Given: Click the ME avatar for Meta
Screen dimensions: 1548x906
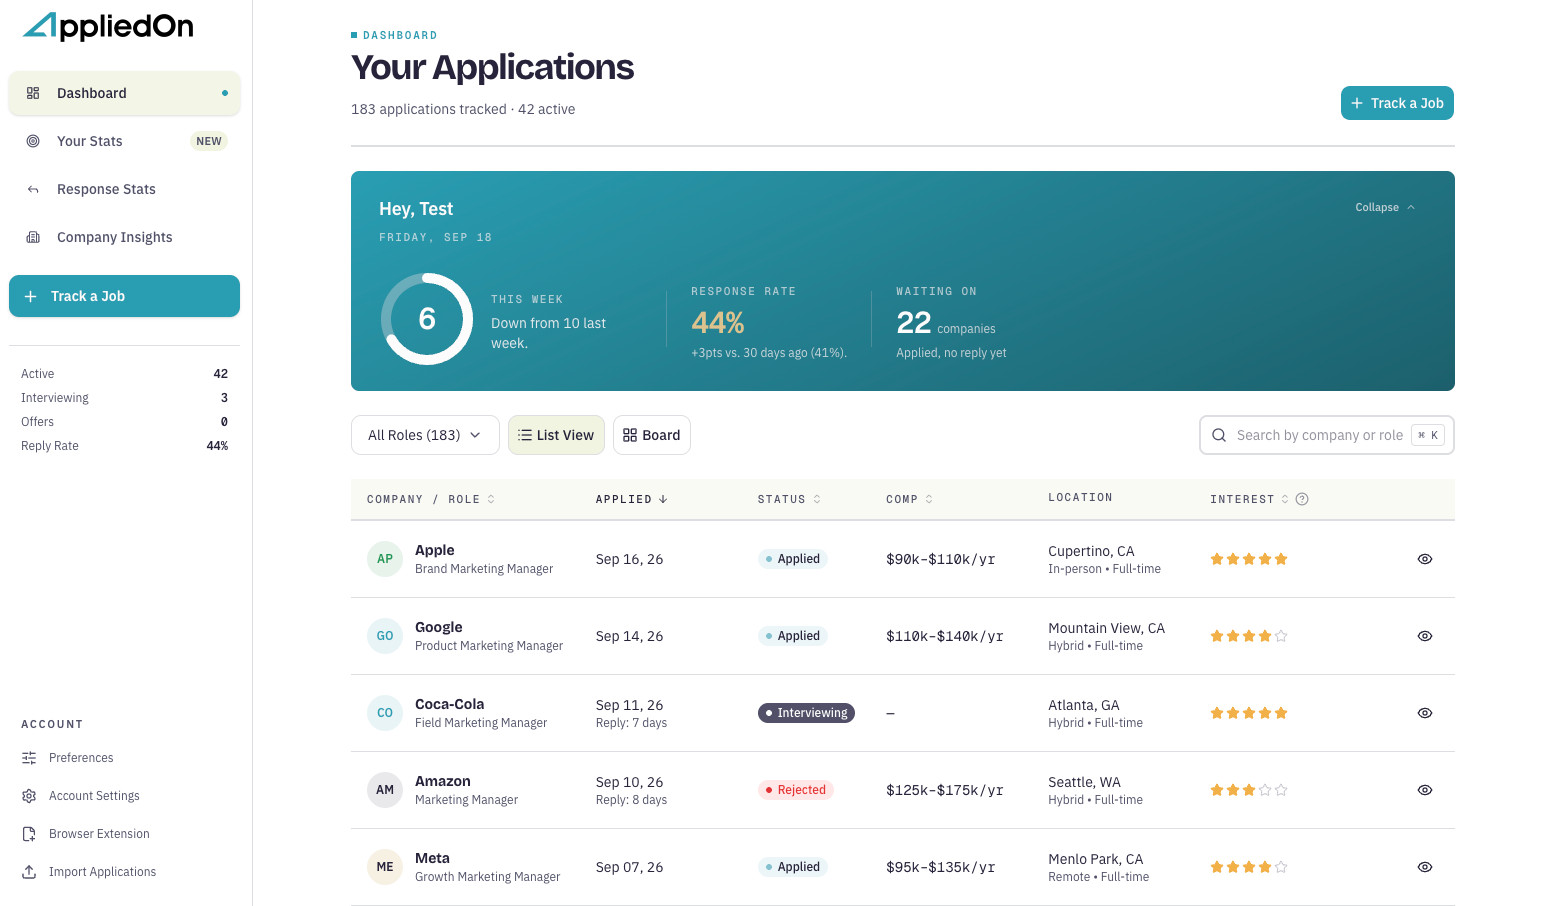Looking at the screenshot, I should click(385, 867).
